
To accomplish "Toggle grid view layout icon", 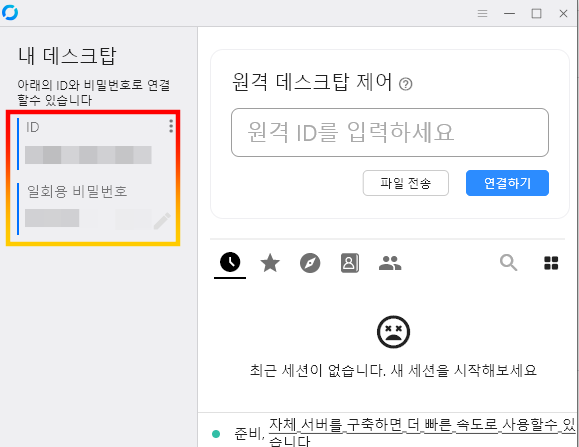I will pyautogui.click(x=551, y=263).
